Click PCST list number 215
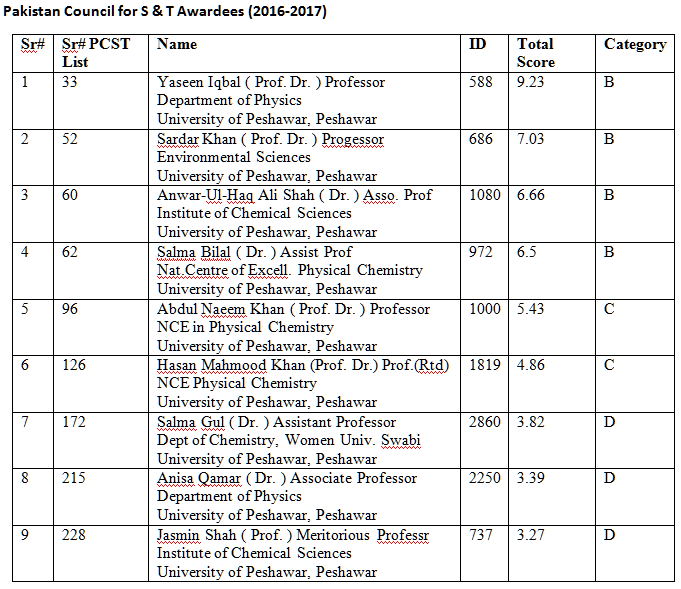Screen dimensions: 681x589 click(x=73, y=477)
